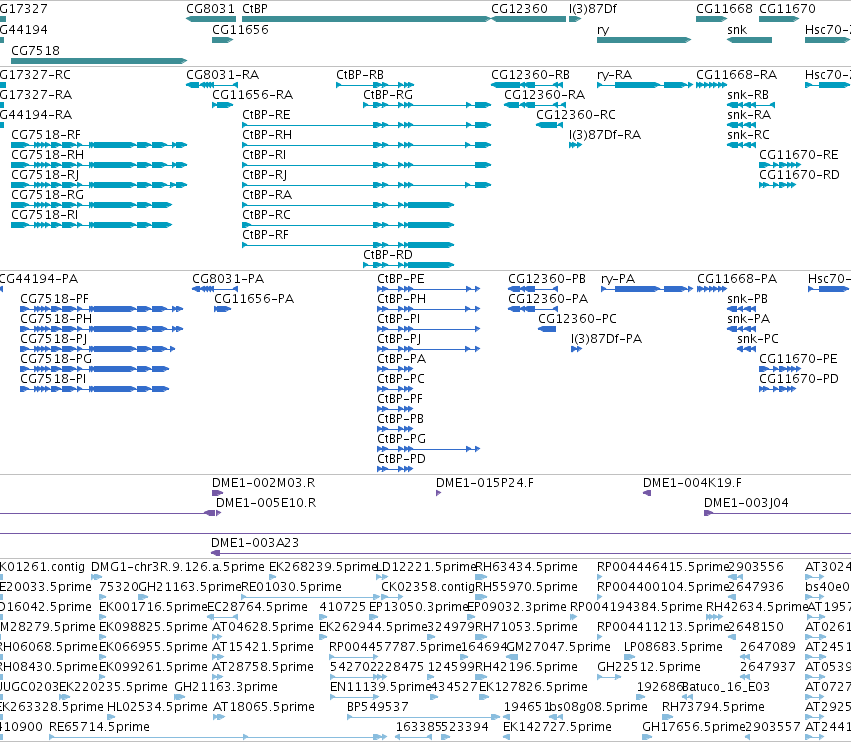Click EST label LP08683.5prime
The width and height of the screenshot is (851, 742).
(673, 646)
